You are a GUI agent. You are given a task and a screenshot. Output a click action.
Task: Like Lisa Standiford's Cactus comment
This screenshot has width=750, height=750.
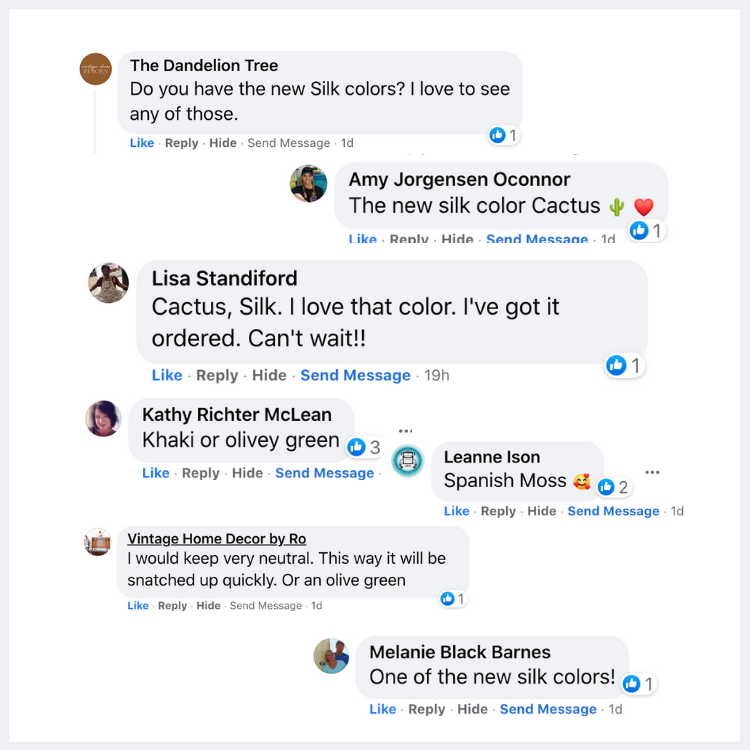(x=167, y=375)
